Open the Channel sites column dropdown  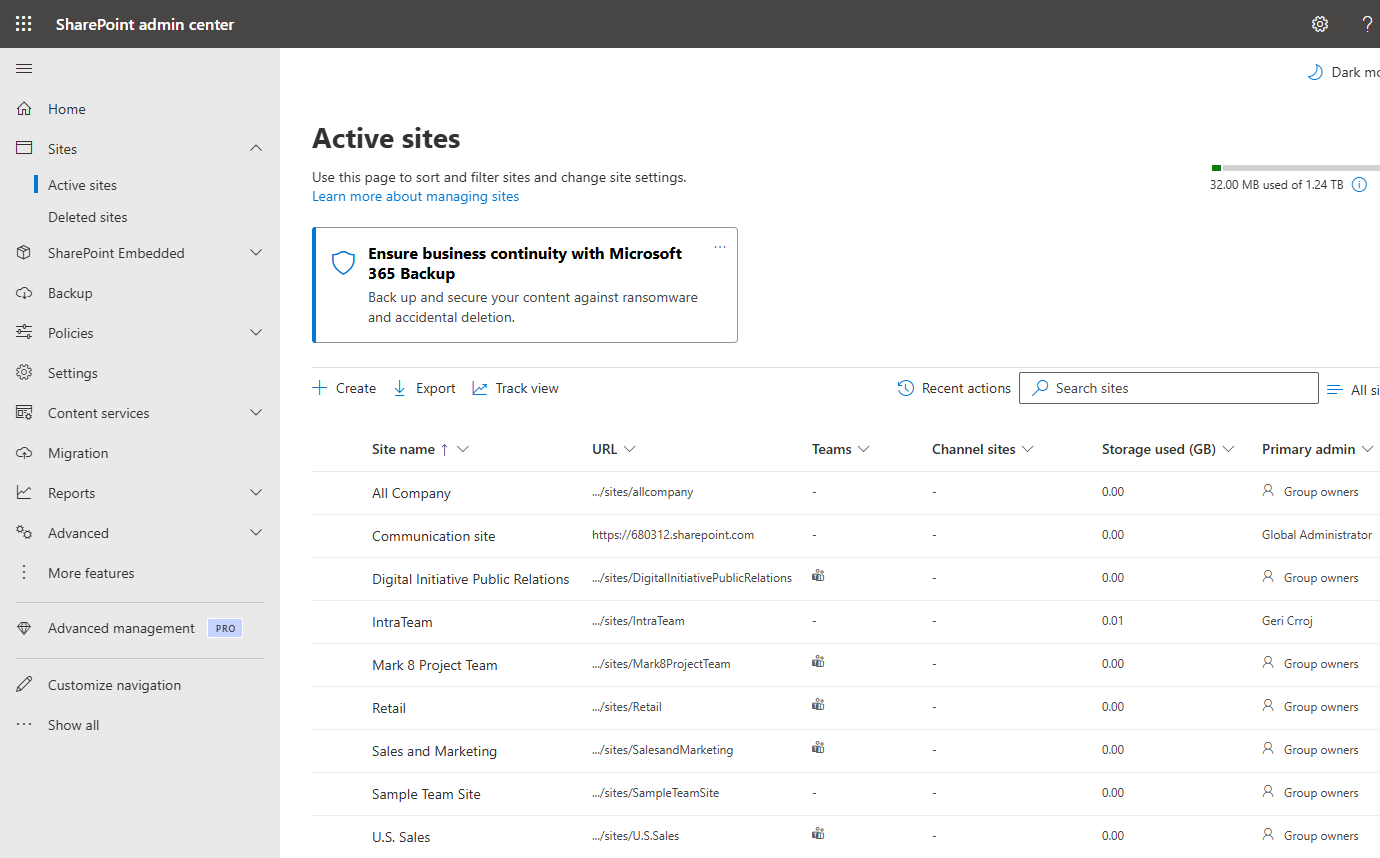(1027, 450)
